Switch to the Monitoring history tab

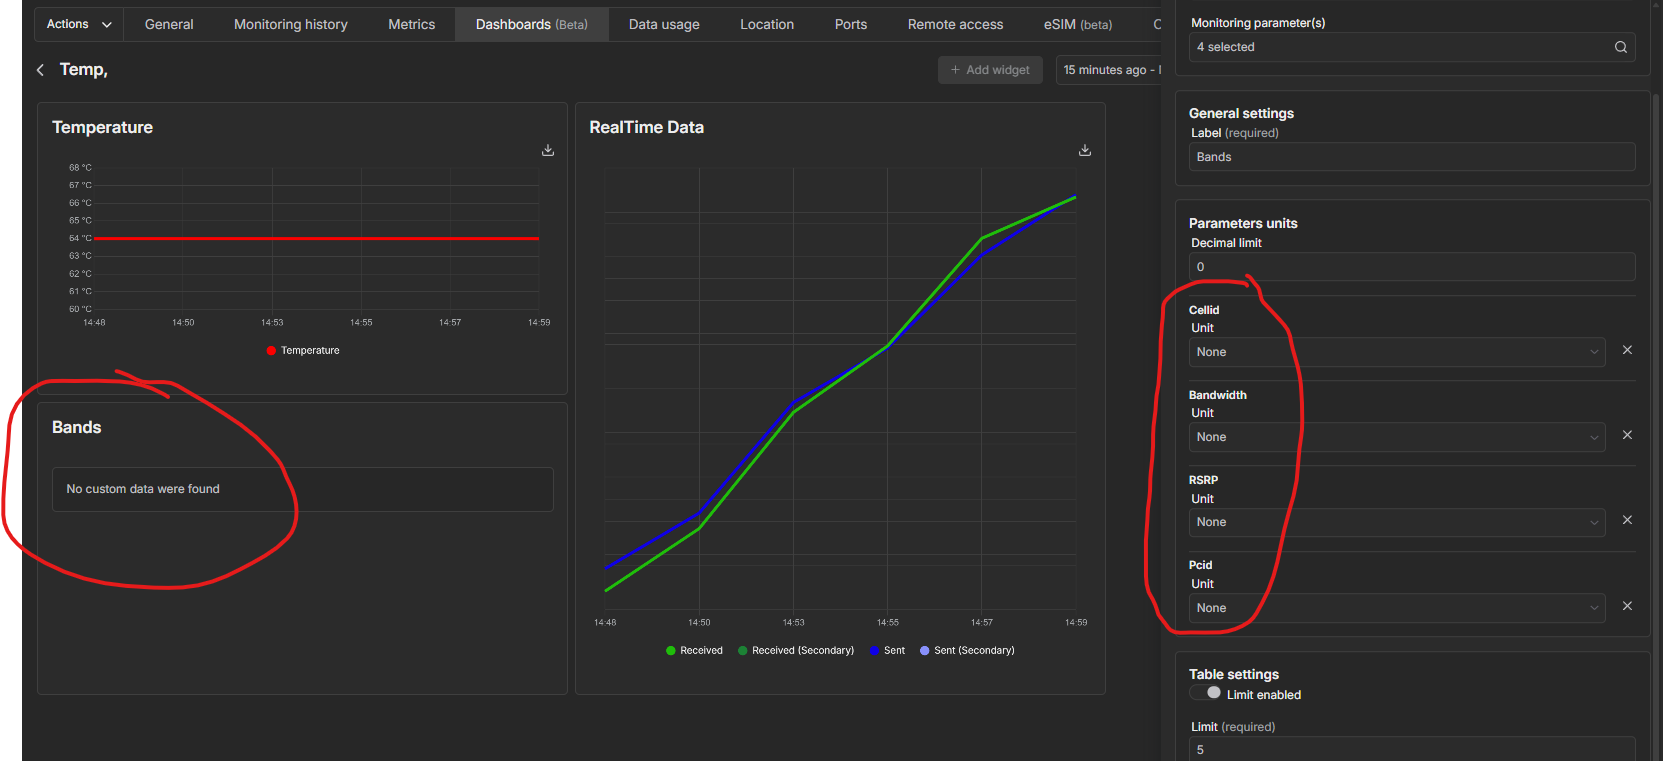click(x=290, y=24)
